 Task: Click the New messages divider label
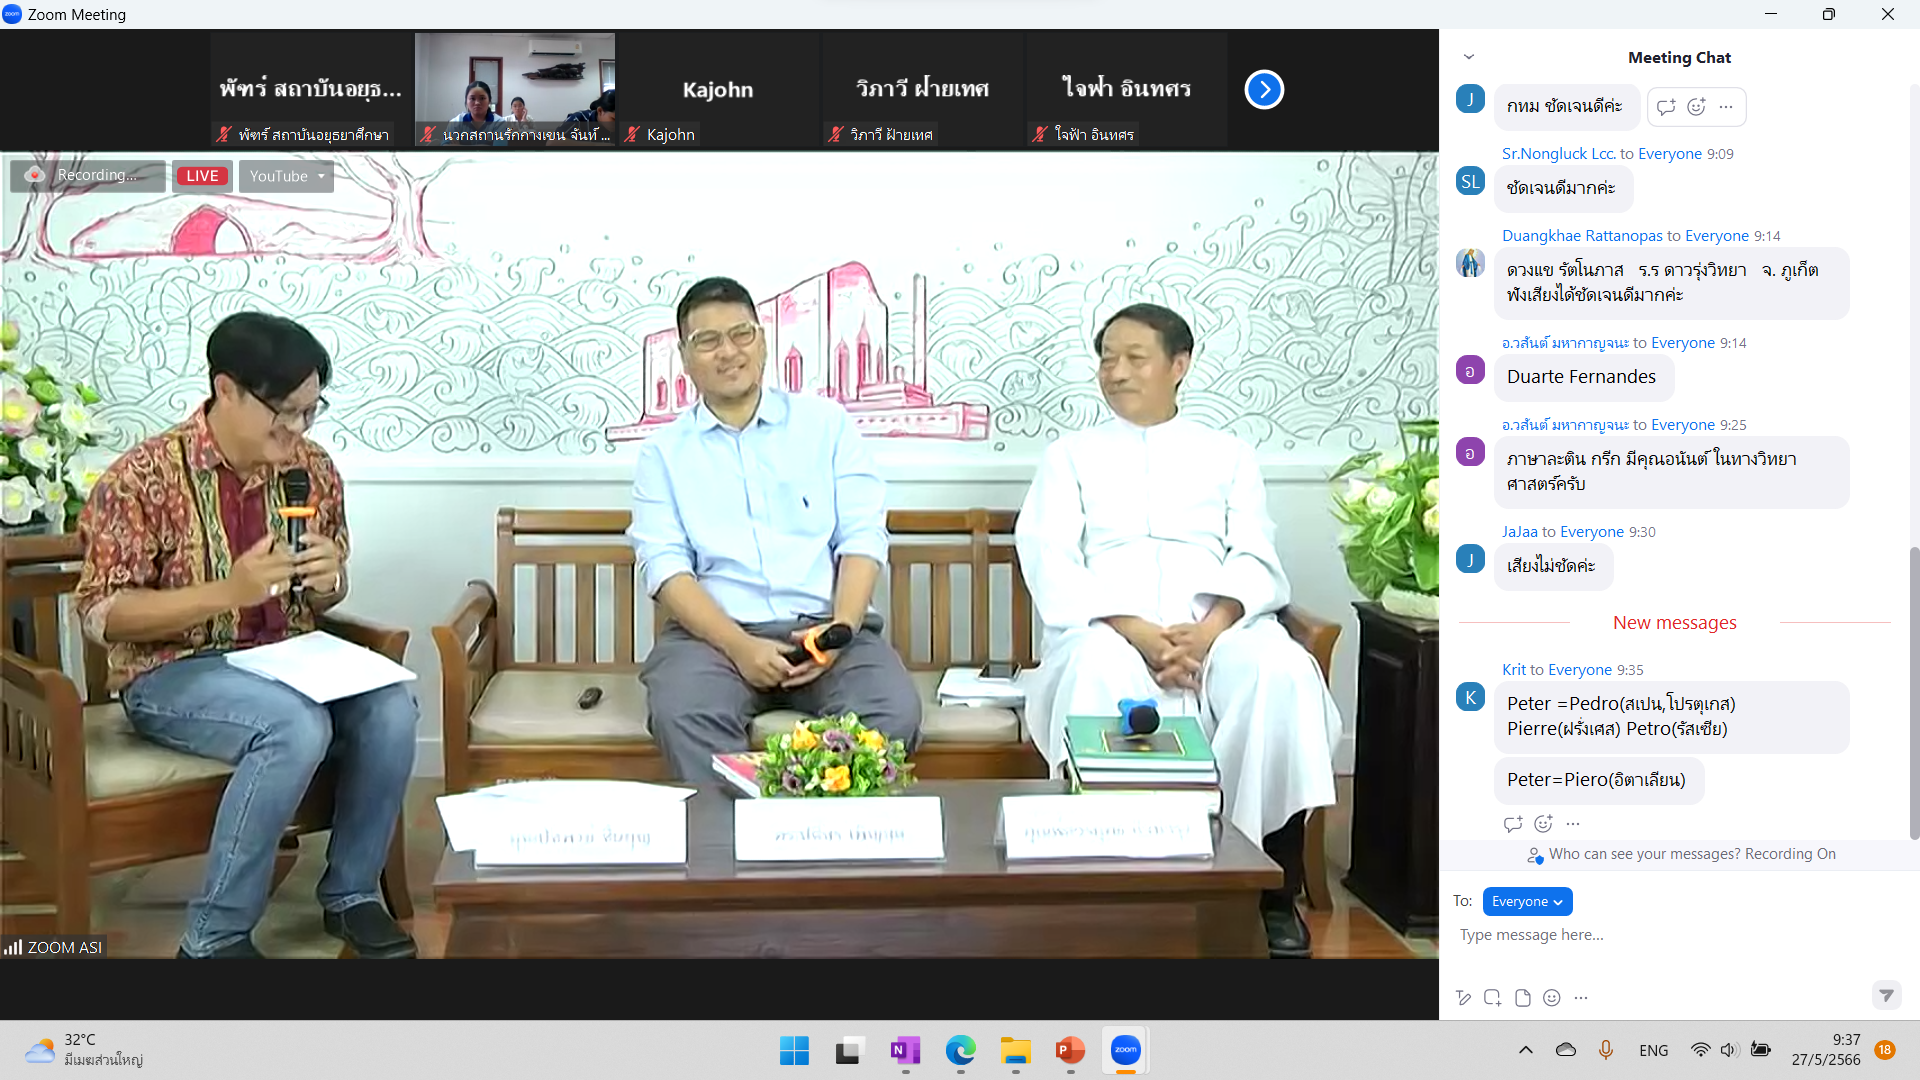(x=1675, y=623)
